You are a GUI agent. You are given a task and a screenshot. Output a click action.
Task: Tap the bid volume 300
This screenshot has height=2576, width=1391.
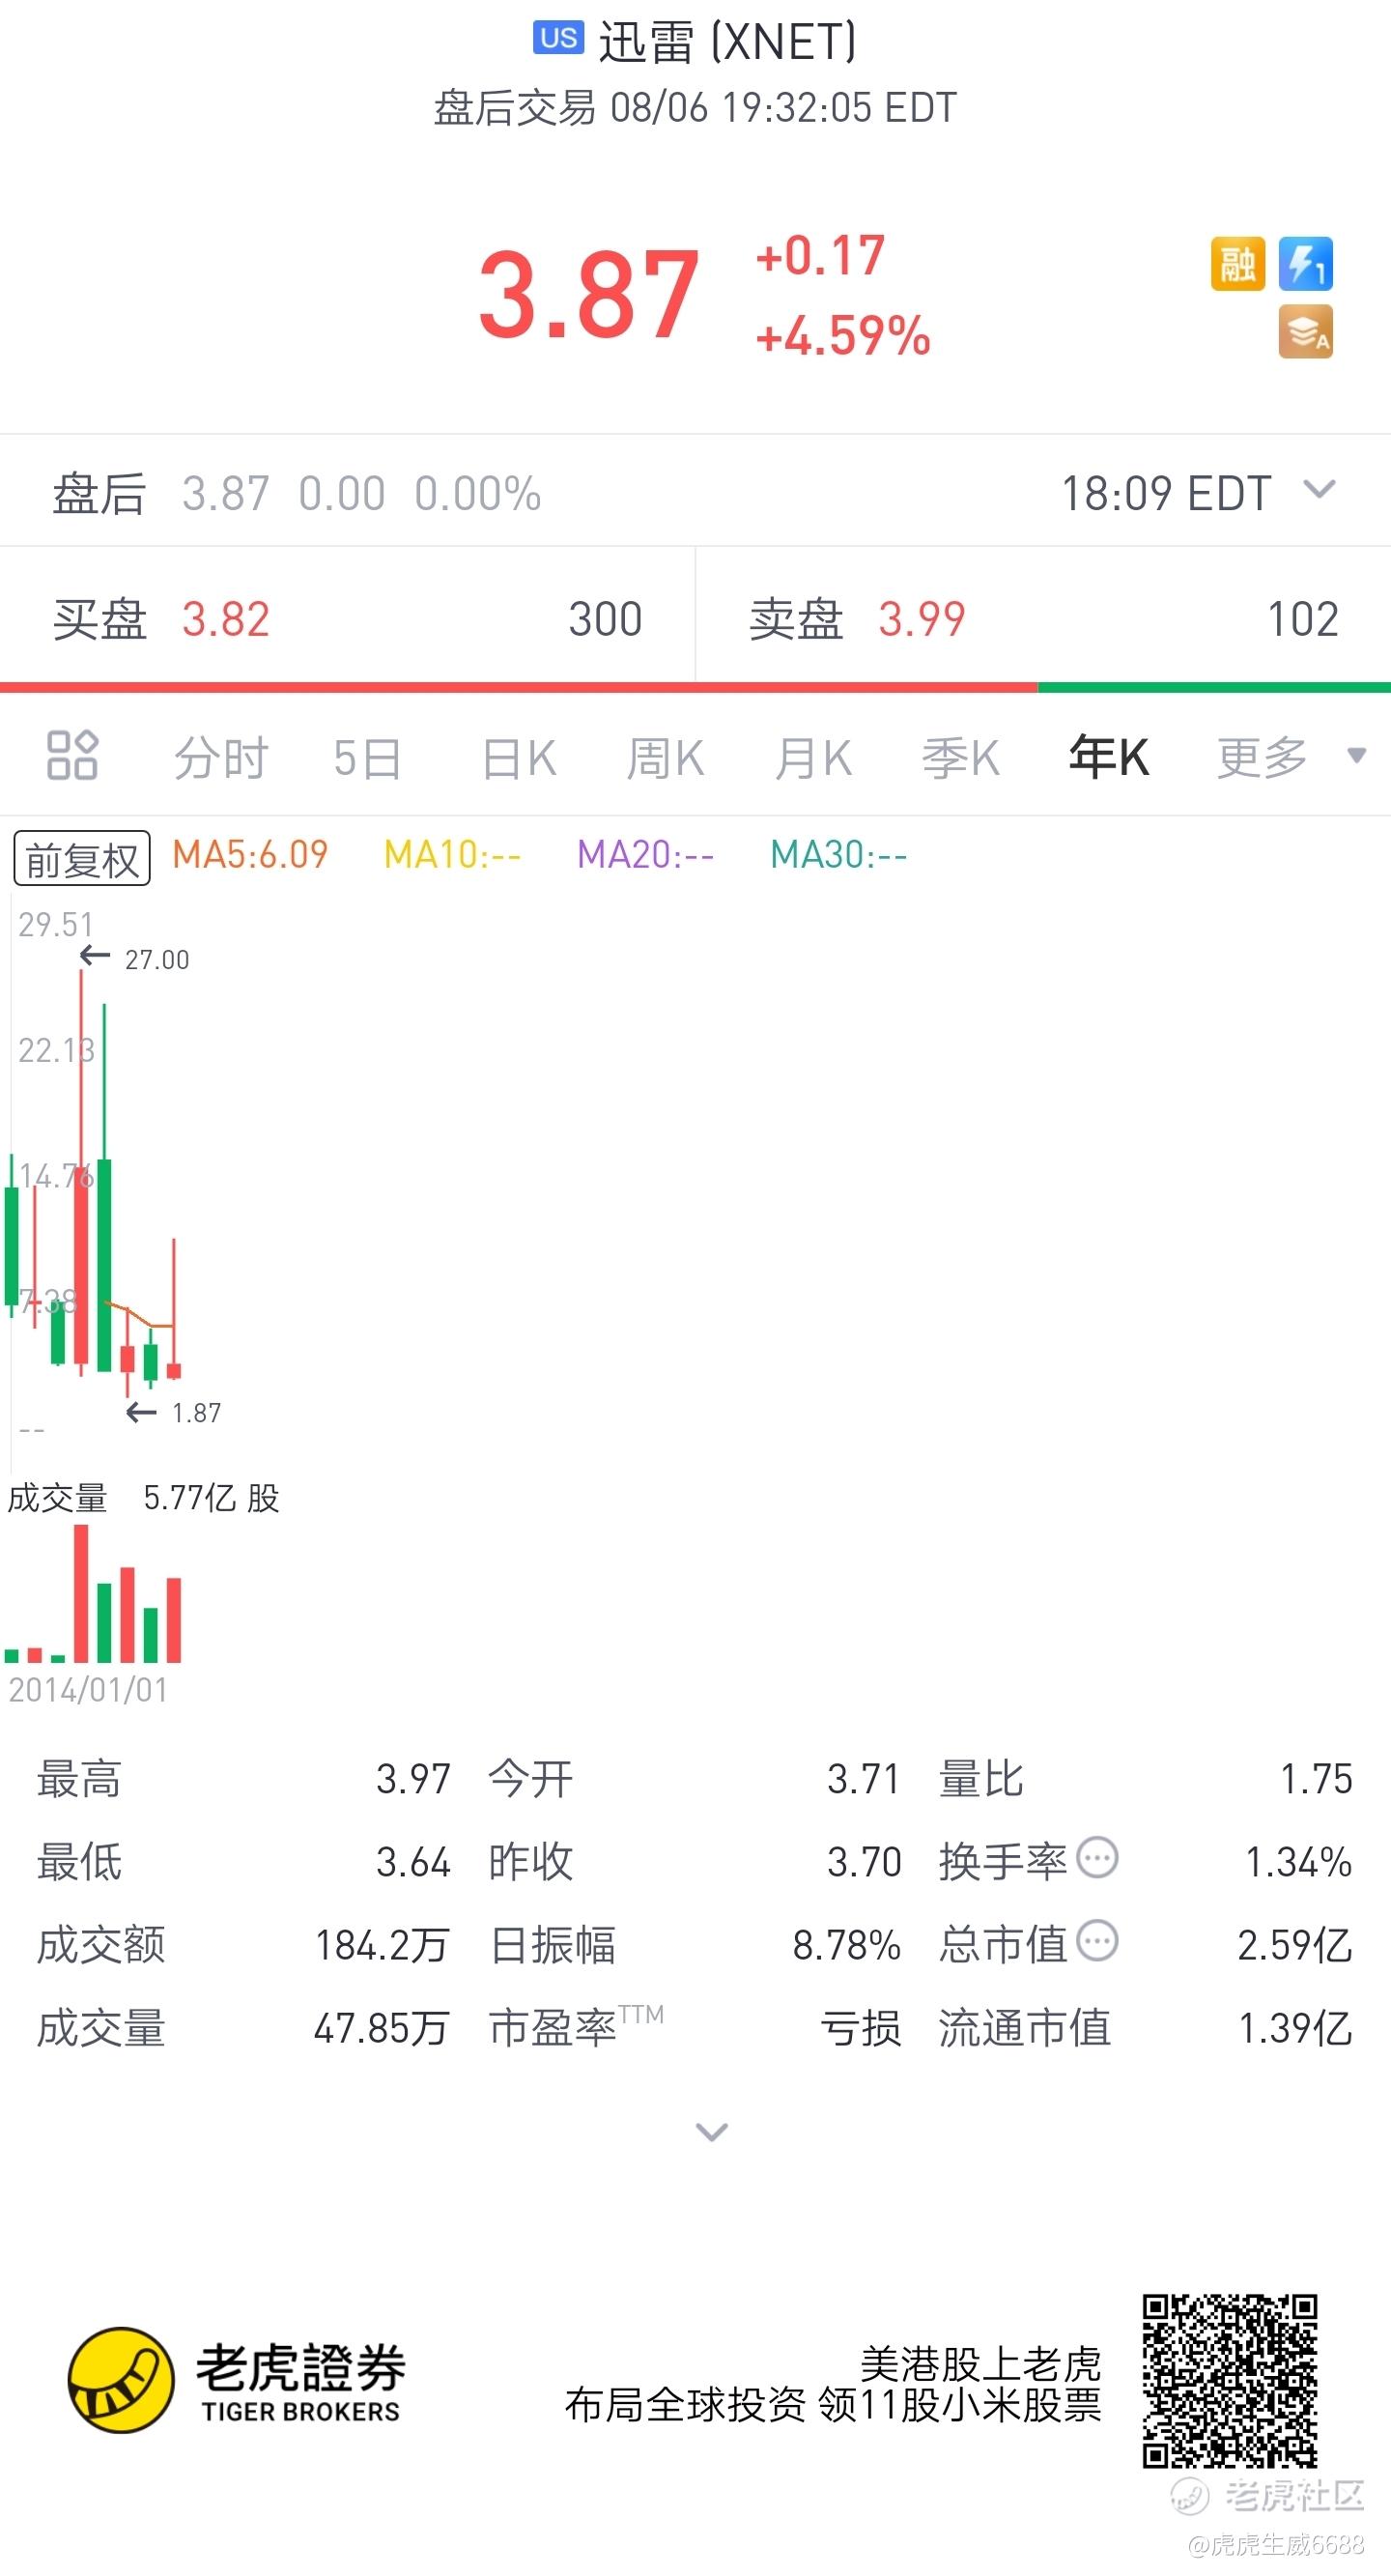[x=605, y=619]
